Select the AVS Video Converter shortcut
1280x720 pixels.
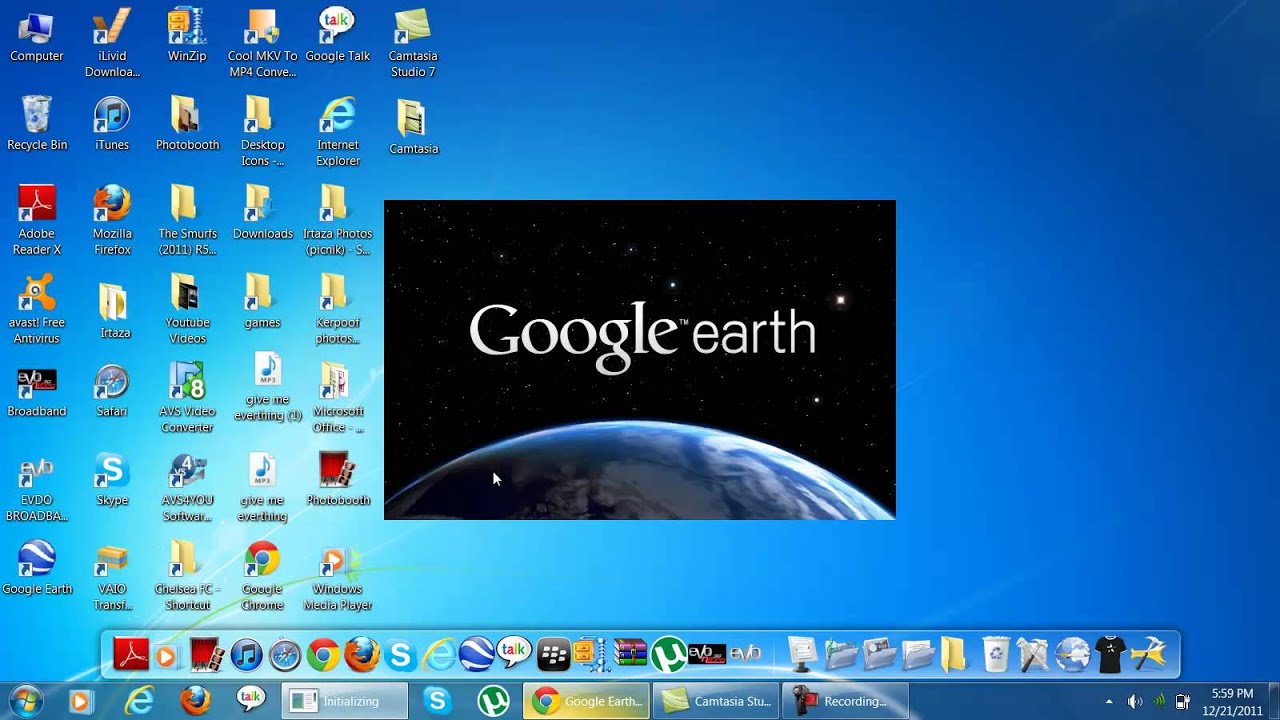187,398
